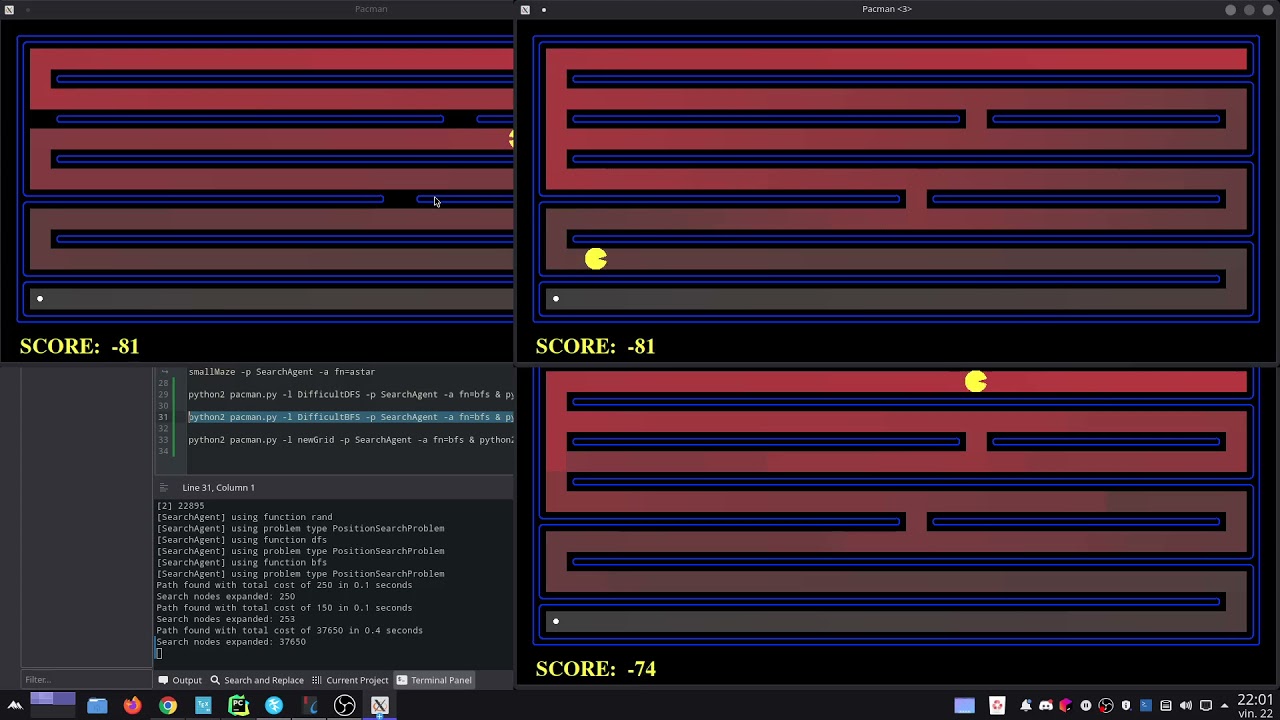Toggle the pin dot on Pacman <3> titlebar
Viewport: 1280px width, 720px height.
coord(544,10)
